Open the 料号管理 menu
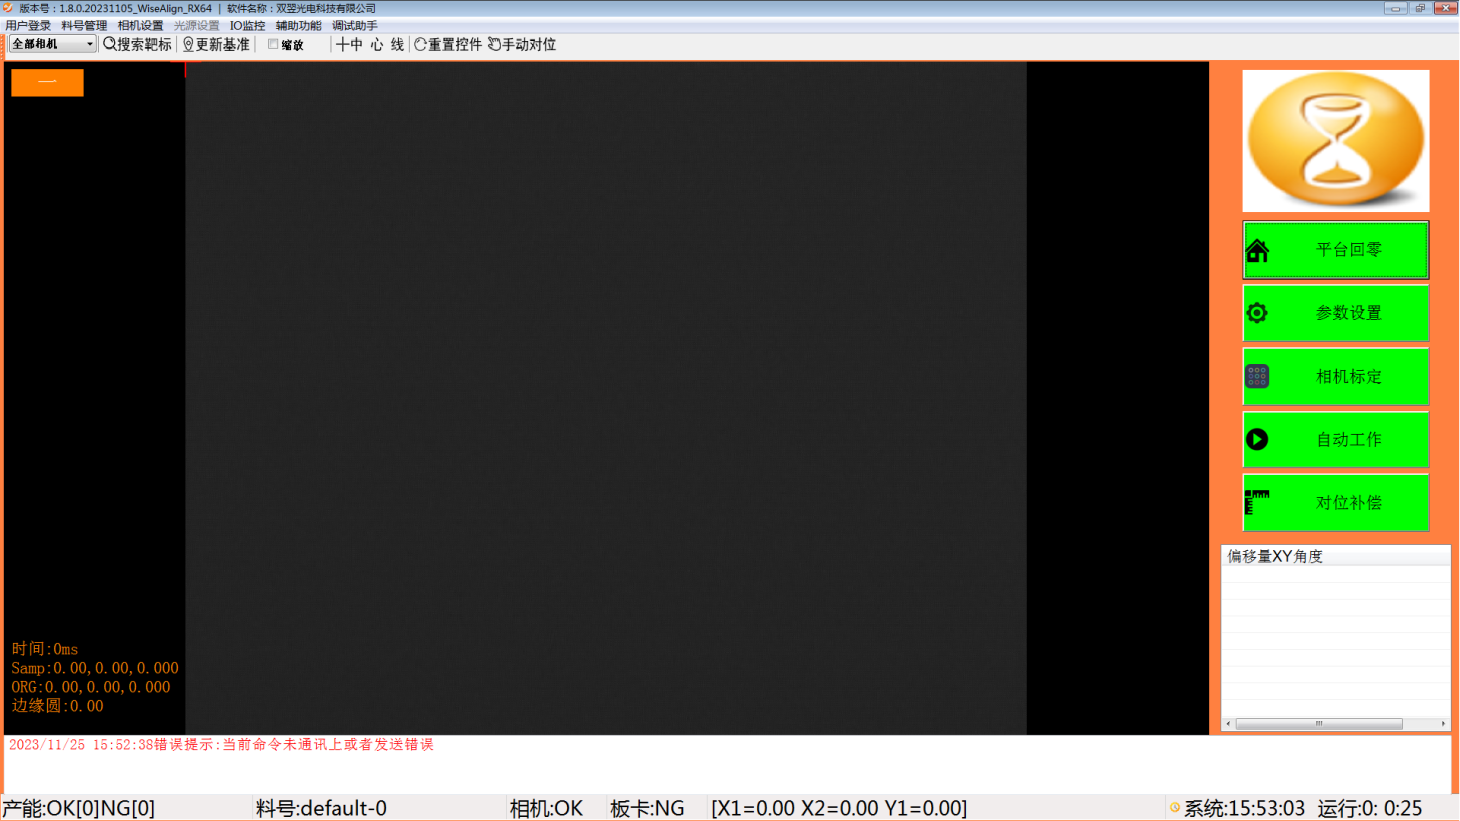 coord(84,25)
